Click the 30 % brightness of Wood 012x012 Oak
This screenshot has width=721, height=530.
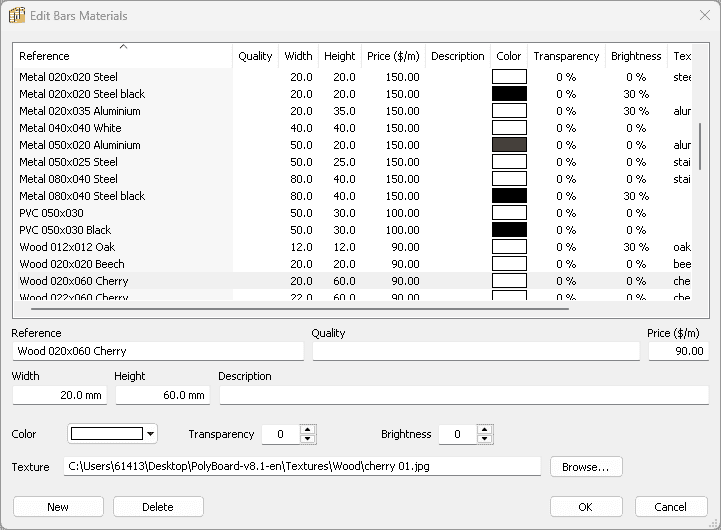pos(636,247)
